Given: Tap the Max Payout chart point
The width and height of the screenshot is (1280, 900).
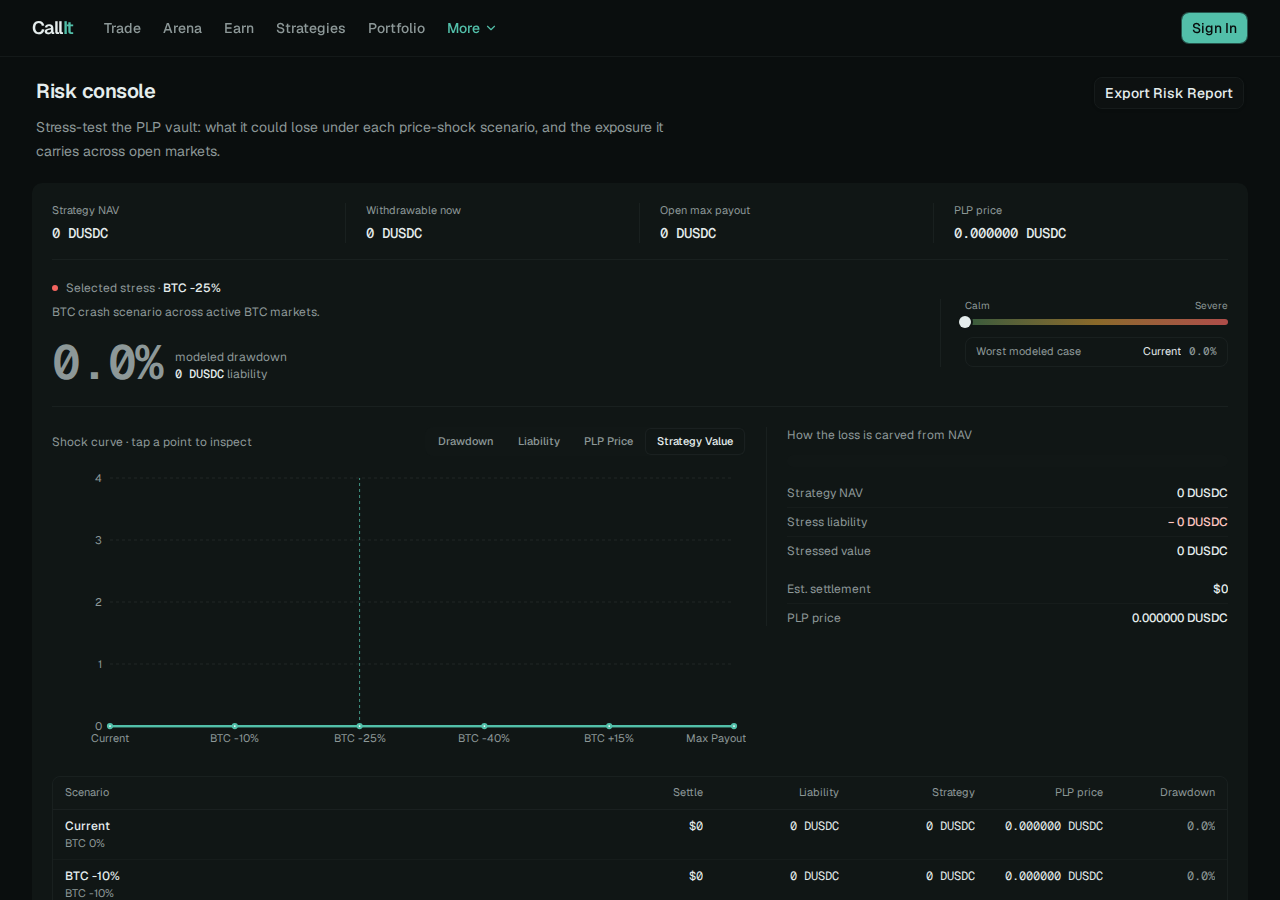Looking at the screenshot, I should pos(734,726).
